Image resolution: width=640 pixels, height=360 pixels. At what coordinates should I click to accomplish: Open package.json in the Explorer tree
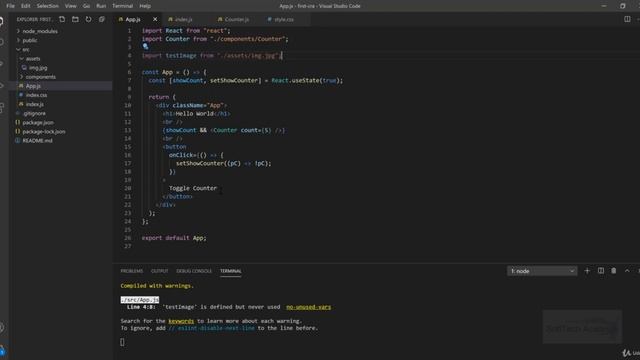coord(38,122)
